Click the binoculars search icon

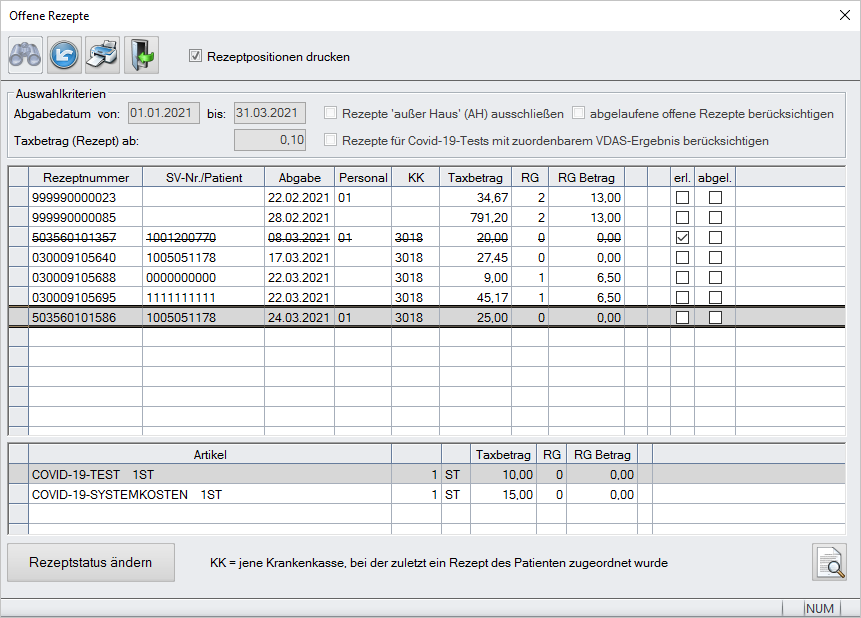tap(25, 55)
